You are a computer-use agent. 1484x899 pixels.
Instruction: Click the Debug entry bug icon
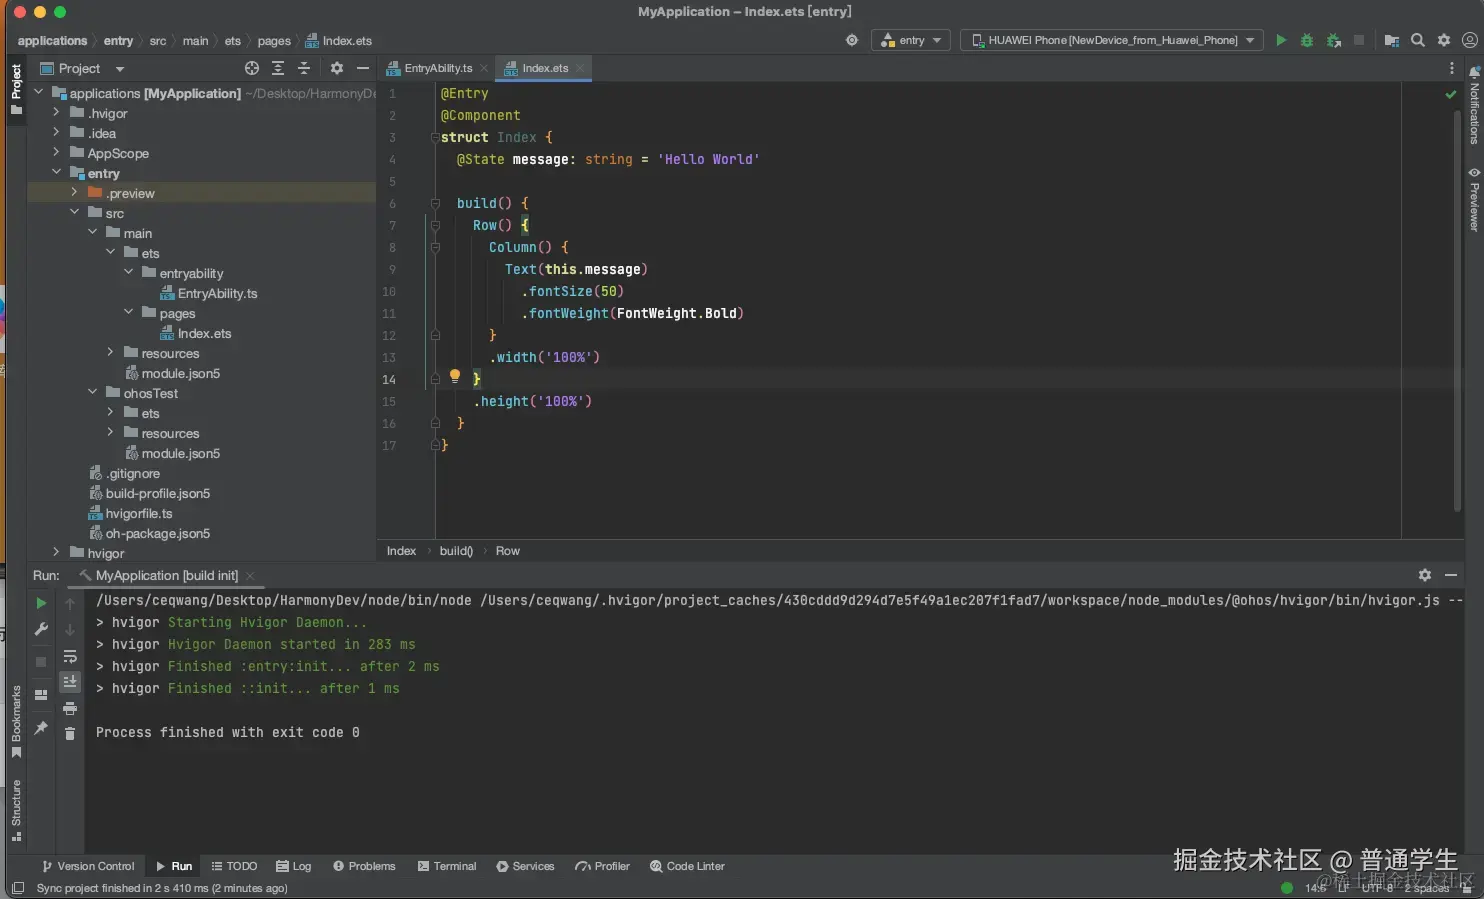point(1307,40)
